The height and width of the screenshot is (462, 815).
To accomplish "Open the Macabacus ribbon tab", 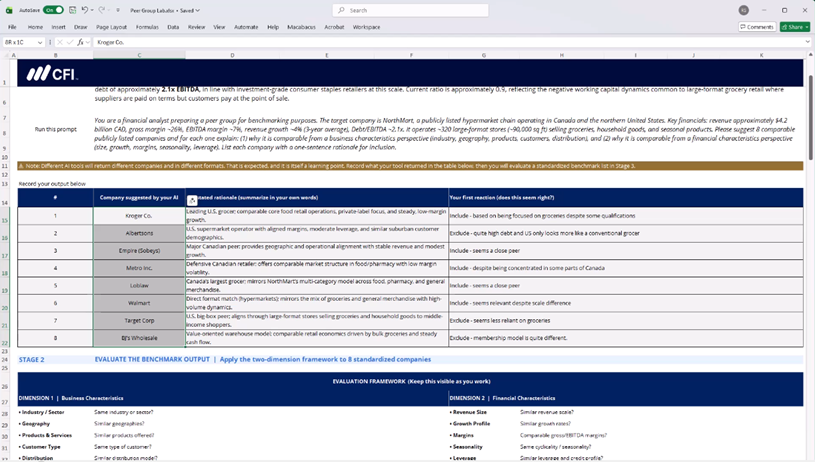I will coord(302,27).
